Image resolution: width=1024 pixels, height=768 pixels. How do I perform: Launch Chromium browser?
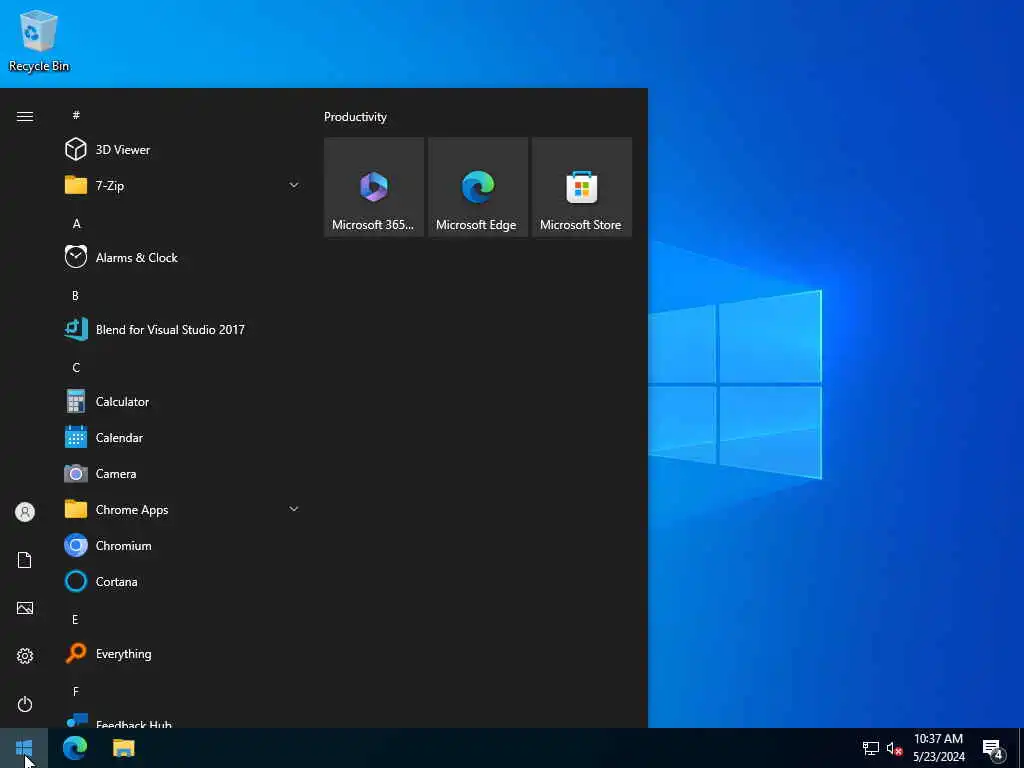pyautogui.click(x=183, y=545)
